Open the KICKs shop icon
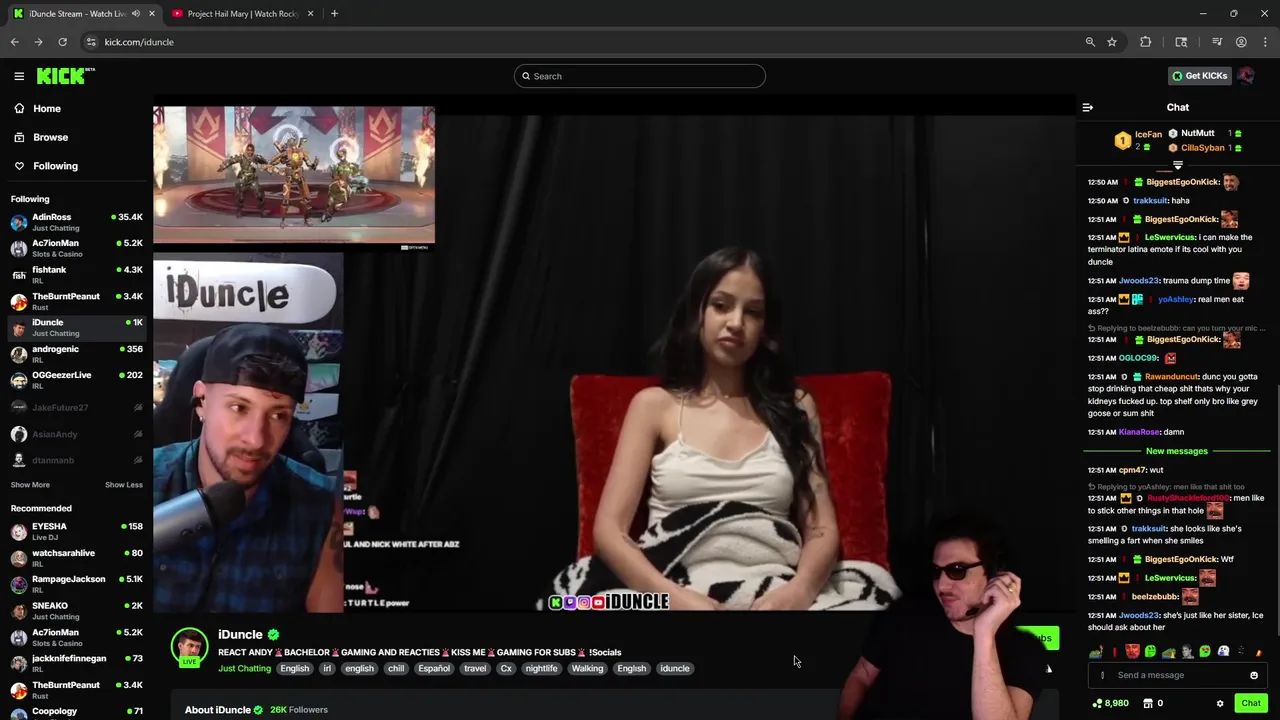Viewport: 1280px width, 720px height. point(1148,703)
